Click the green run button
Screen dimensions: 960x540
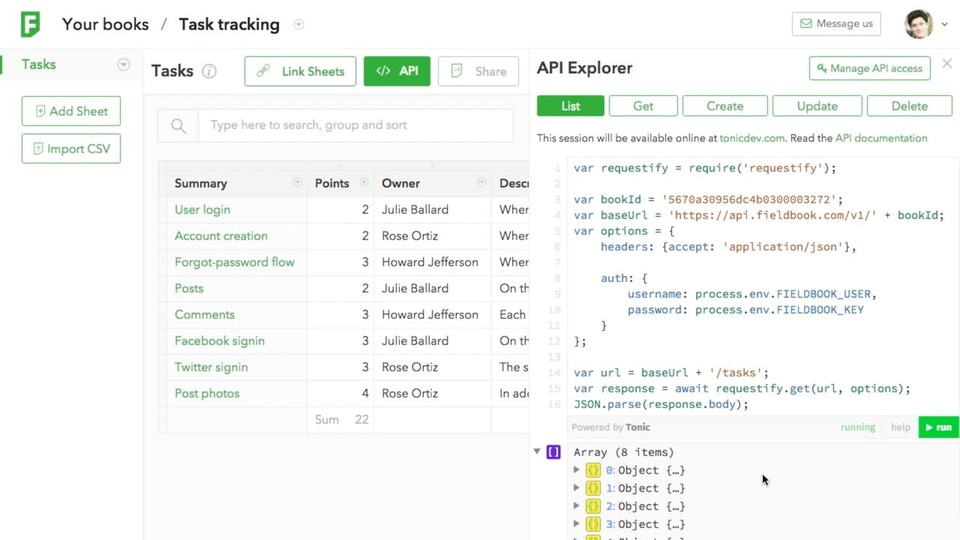click(x=938, y=427)
